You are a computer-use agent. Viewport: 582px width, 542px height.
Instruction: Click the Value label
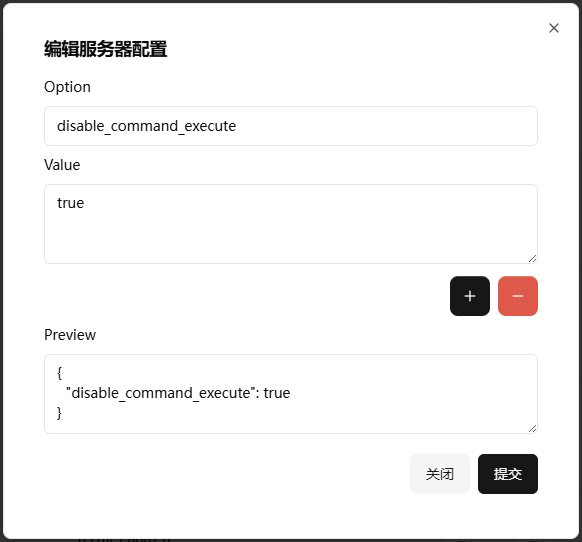62,165
